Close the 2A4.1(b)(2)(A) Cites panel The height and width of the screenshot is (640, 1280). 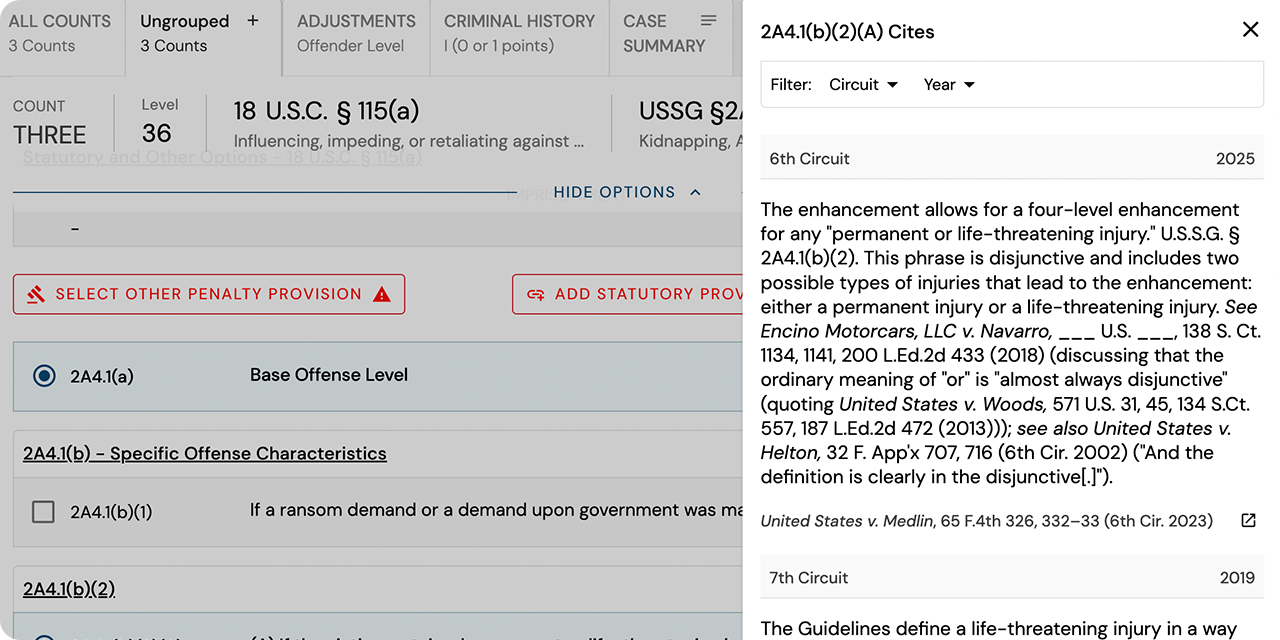[x=1250, y=29]
